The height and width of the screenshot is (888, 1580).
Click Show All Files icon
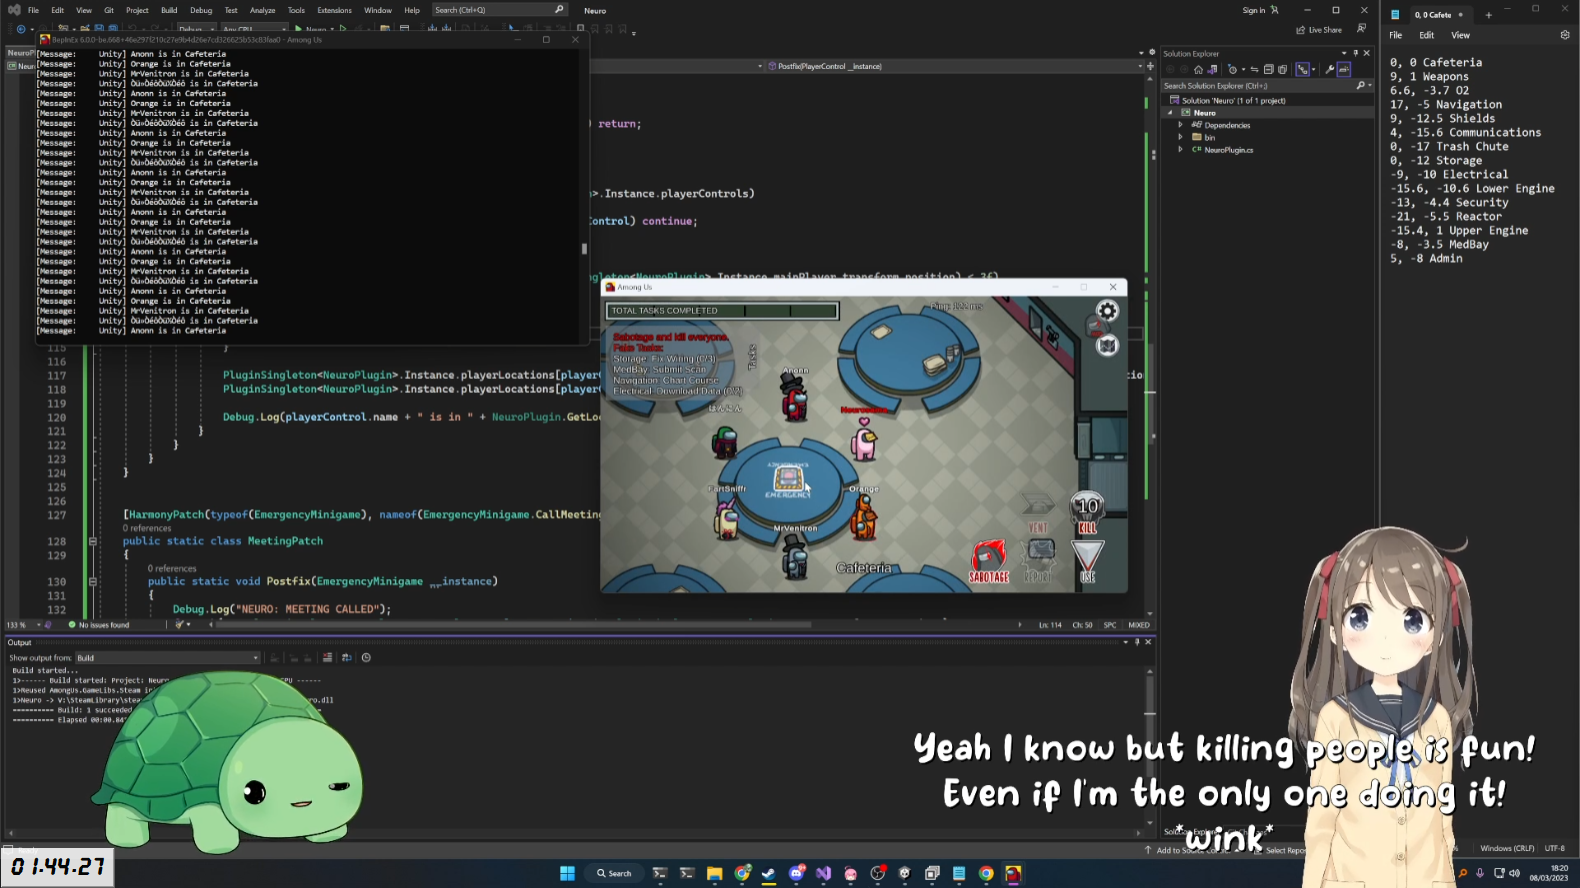(x=1282, y=69)
